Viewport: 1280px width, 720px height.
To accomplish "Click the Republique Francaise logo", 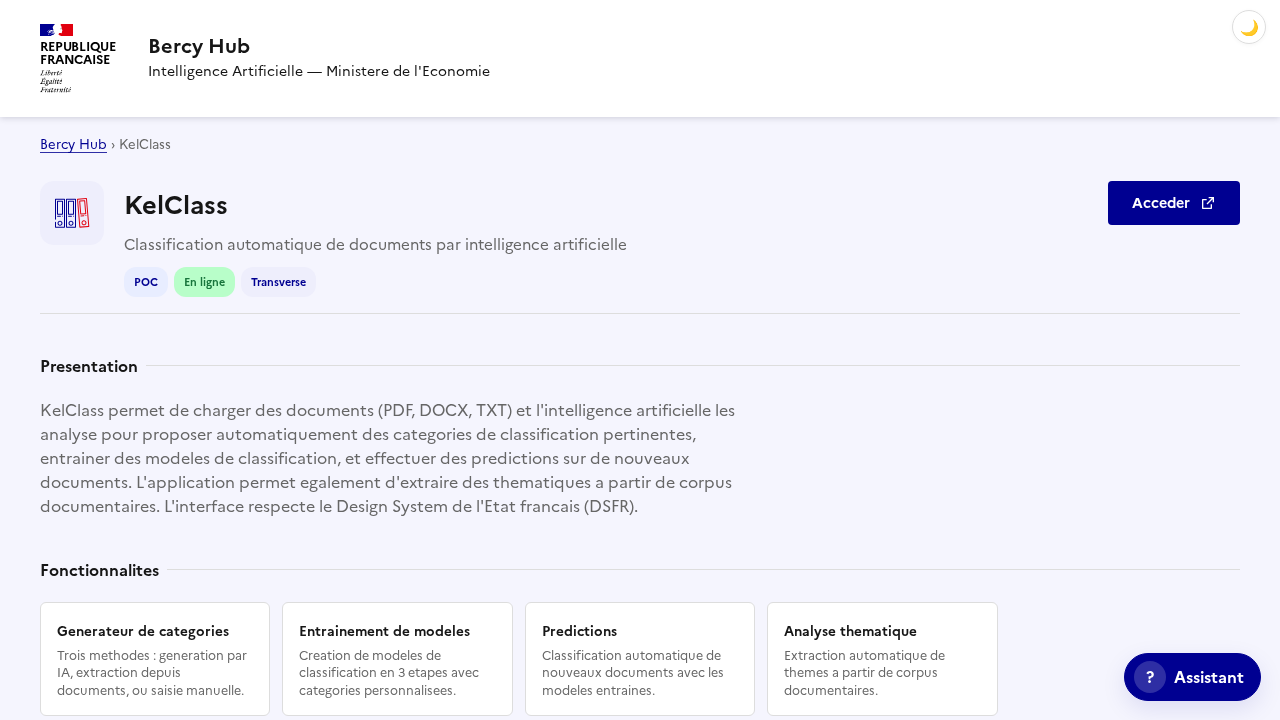I will click(78, 58).
